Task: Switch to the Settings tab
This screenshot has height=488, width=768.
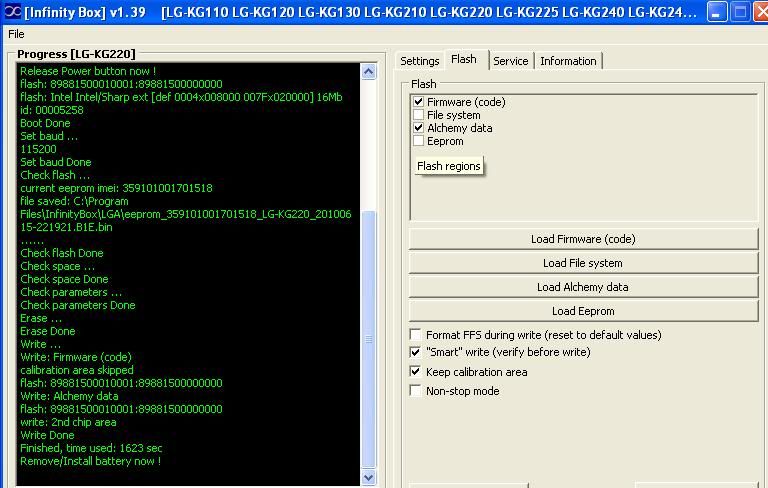Action: click(x=419, y=61)
